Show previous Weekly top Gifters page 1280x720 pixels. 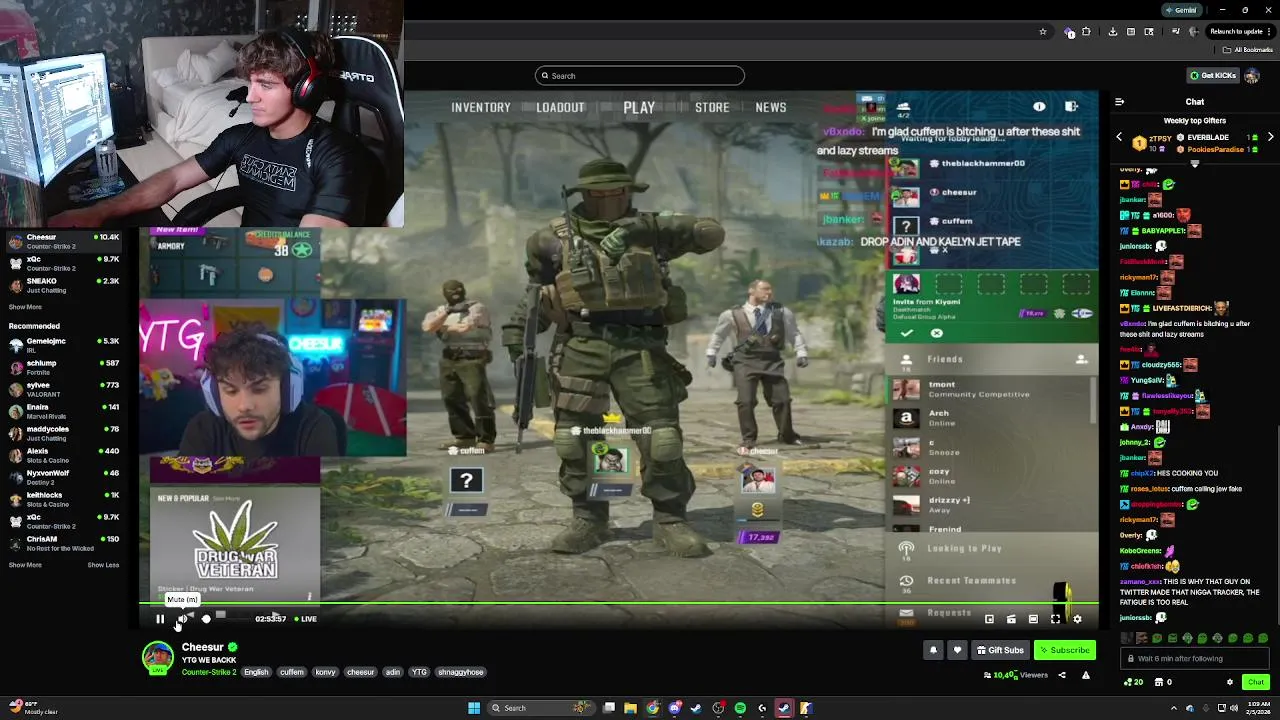(x=1119, y=137)
